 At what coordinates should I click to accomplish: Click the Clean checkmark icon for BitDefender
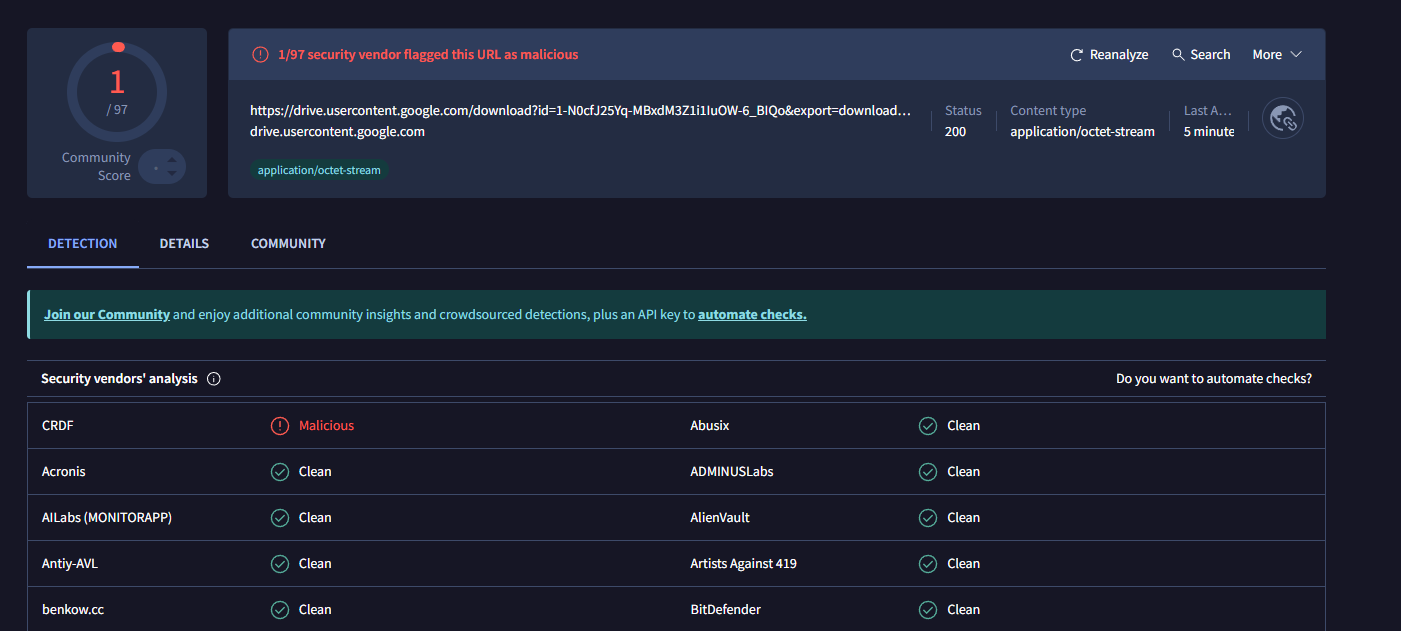coord(928,610)
